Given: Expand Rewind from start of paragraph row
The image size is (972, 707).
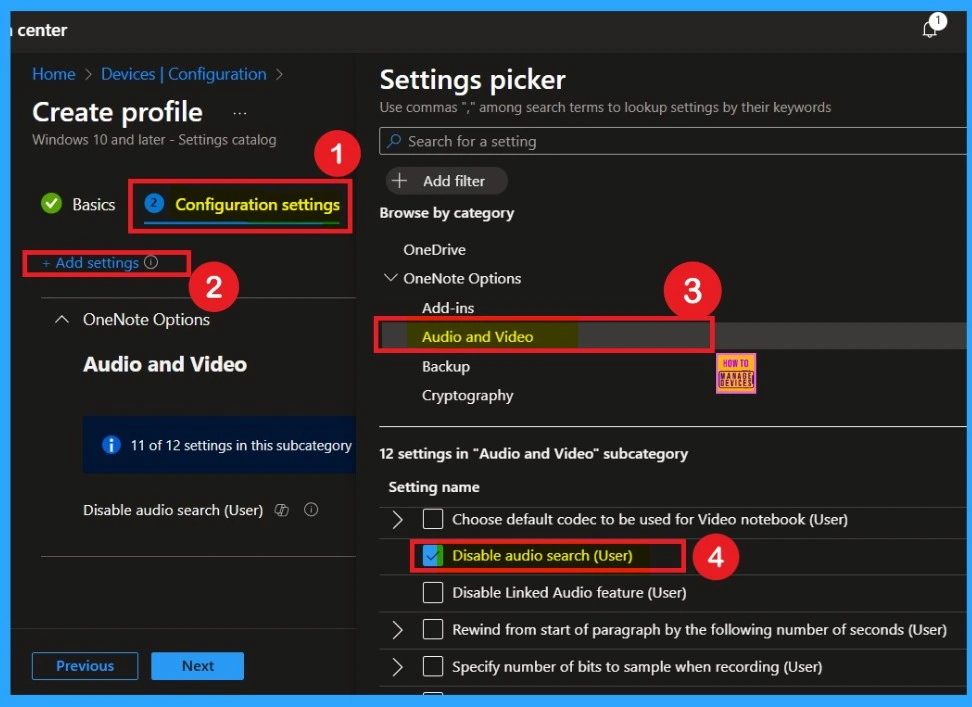Looking at the screenshot, I should coord(397,630).
